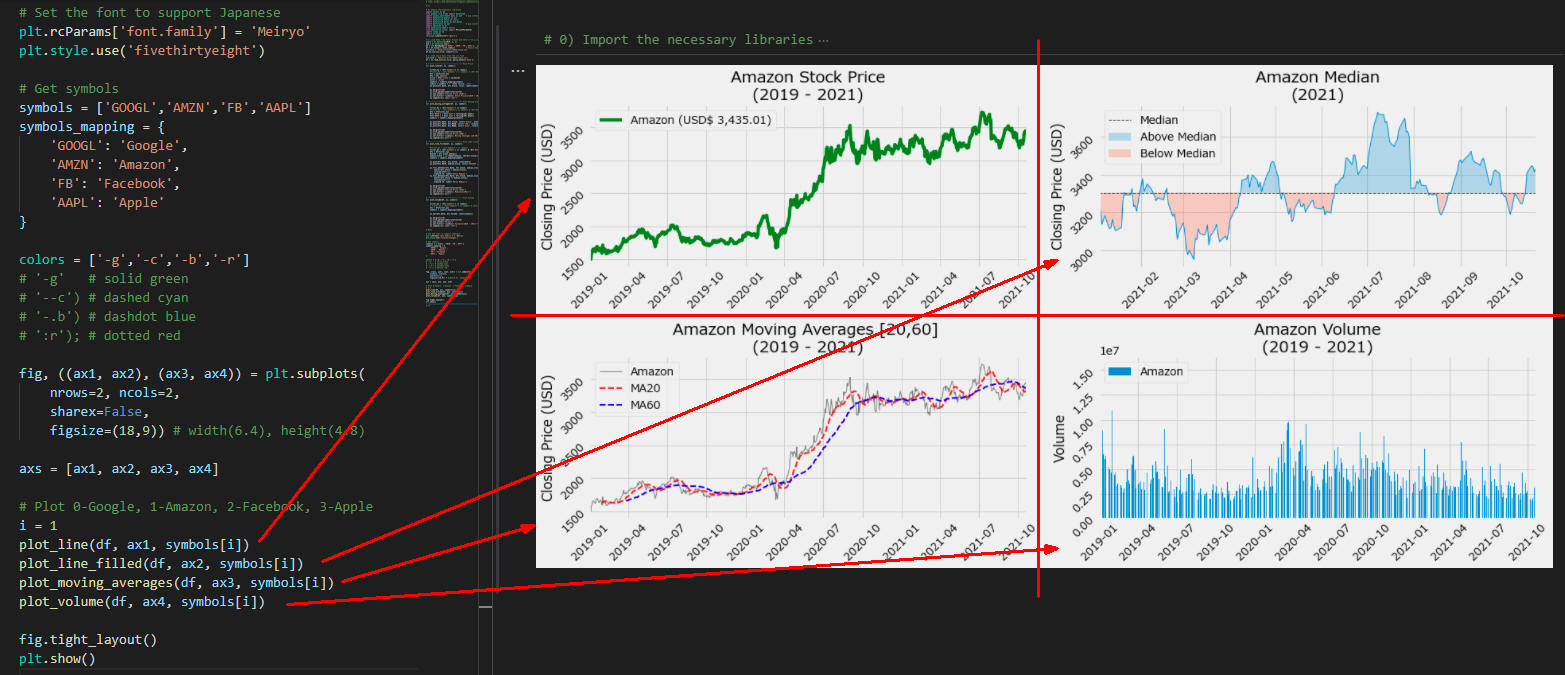
Task: Click the 'AAPL': 'Apple' dictionary entry
Action: (106, 202)
